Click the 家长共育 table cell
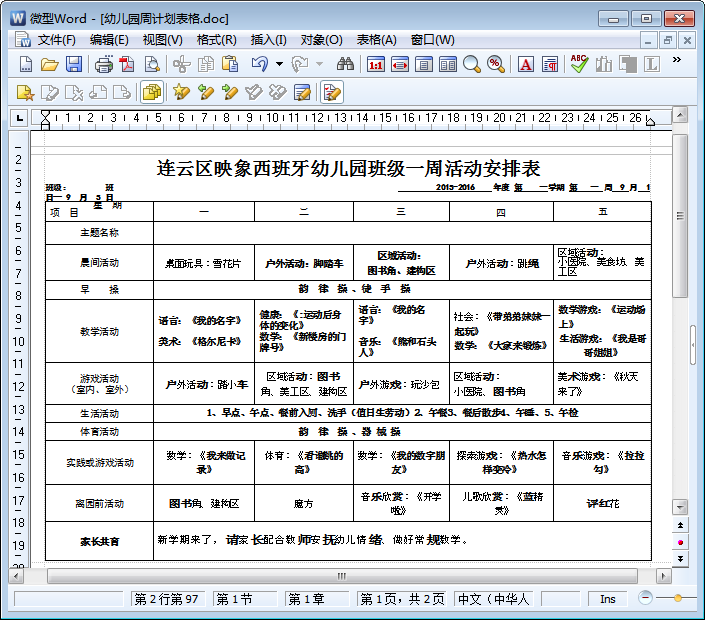This screenshot has width=705, height=620. coord(99,541)
